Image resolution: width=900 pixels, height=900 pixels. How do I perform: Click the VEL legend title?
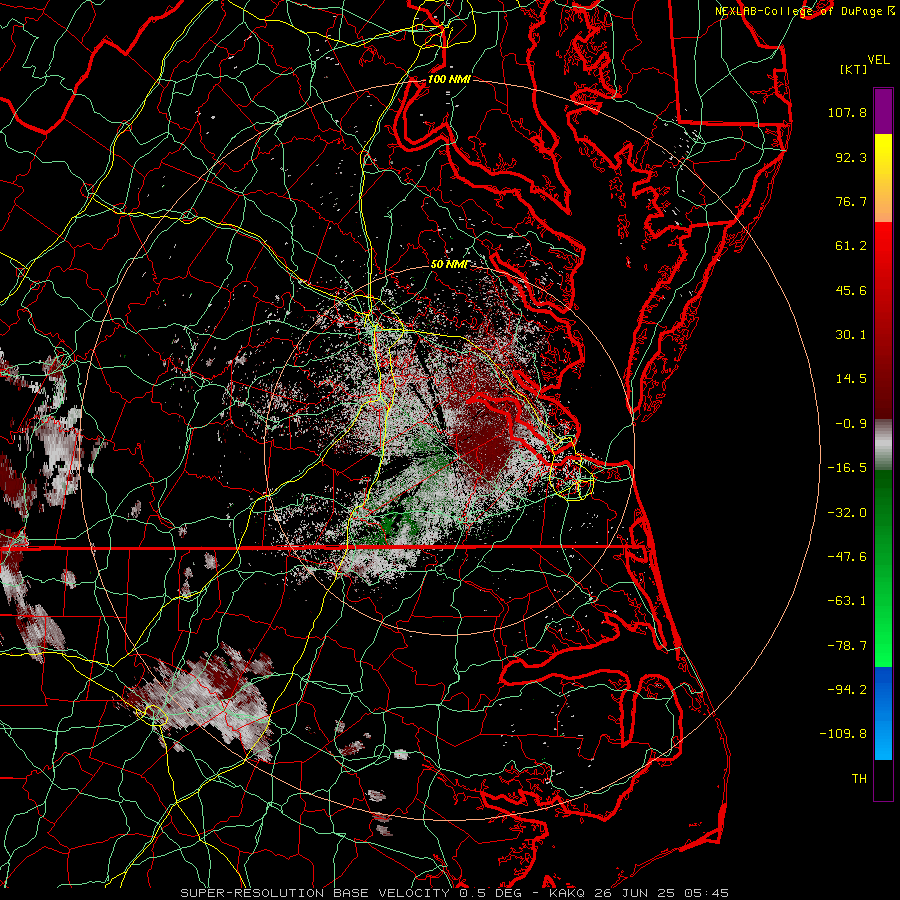point(878,60)
